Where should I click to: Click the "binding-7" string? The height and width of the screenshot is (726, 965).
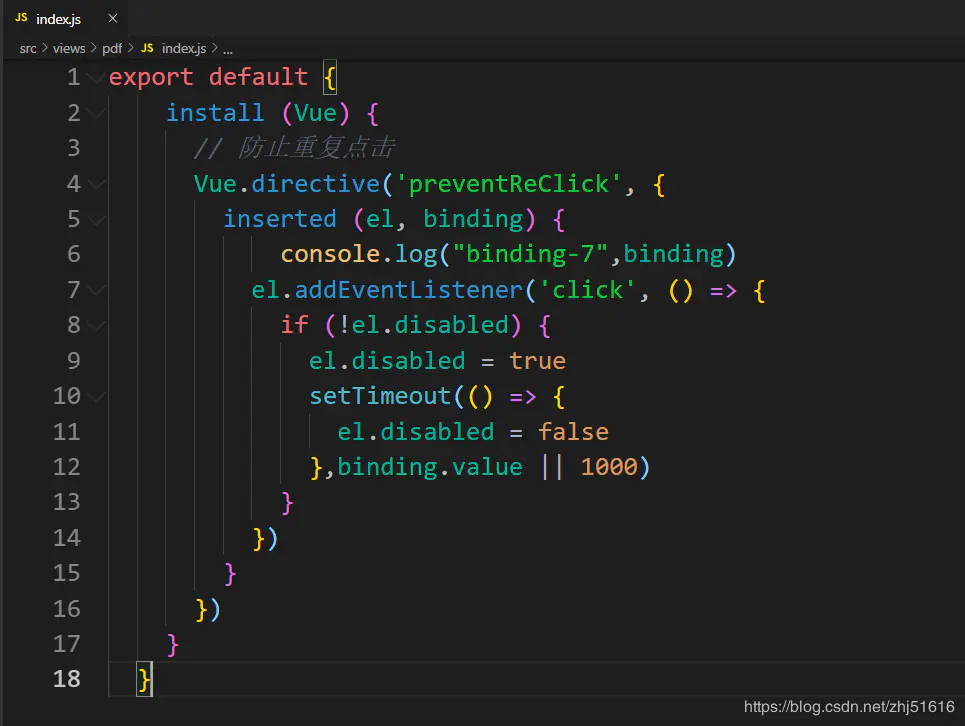click(x=531, y=255)
